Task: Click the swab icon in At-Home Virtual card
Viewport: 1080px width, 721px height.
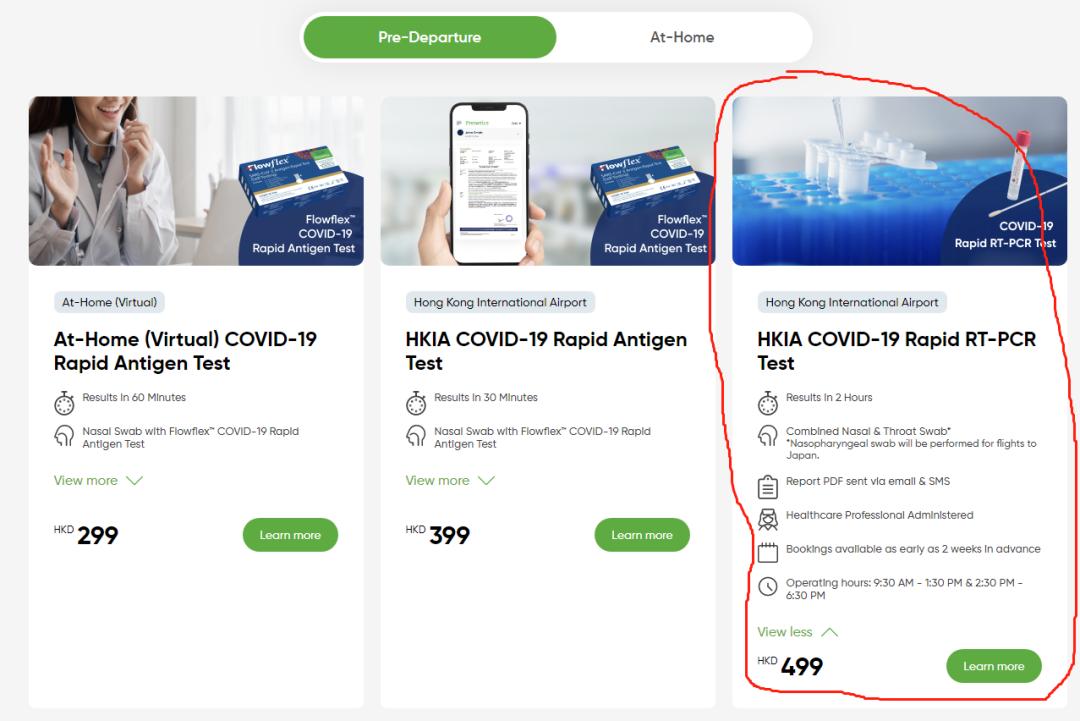Action: click(x=64, y=436)
